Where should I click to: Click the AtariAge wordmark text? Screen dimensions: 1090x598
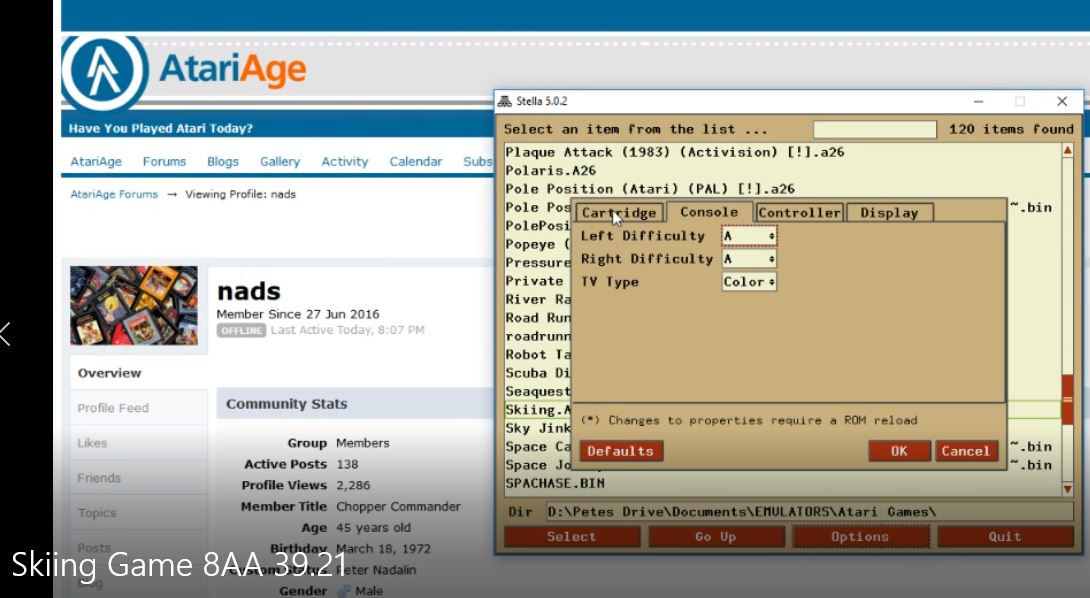pos(233,70)
